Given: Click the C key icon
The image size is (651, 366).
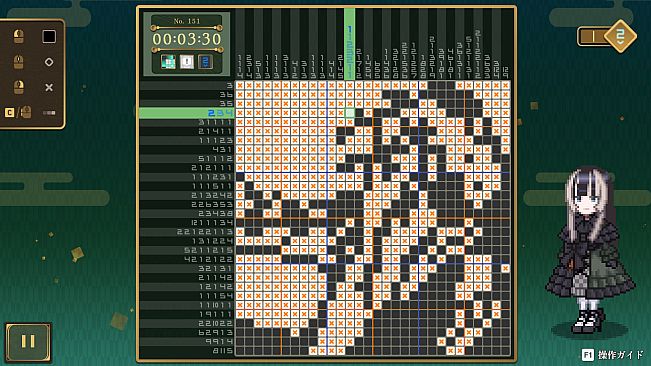Looking at the screenshot, I should point(10,112).
